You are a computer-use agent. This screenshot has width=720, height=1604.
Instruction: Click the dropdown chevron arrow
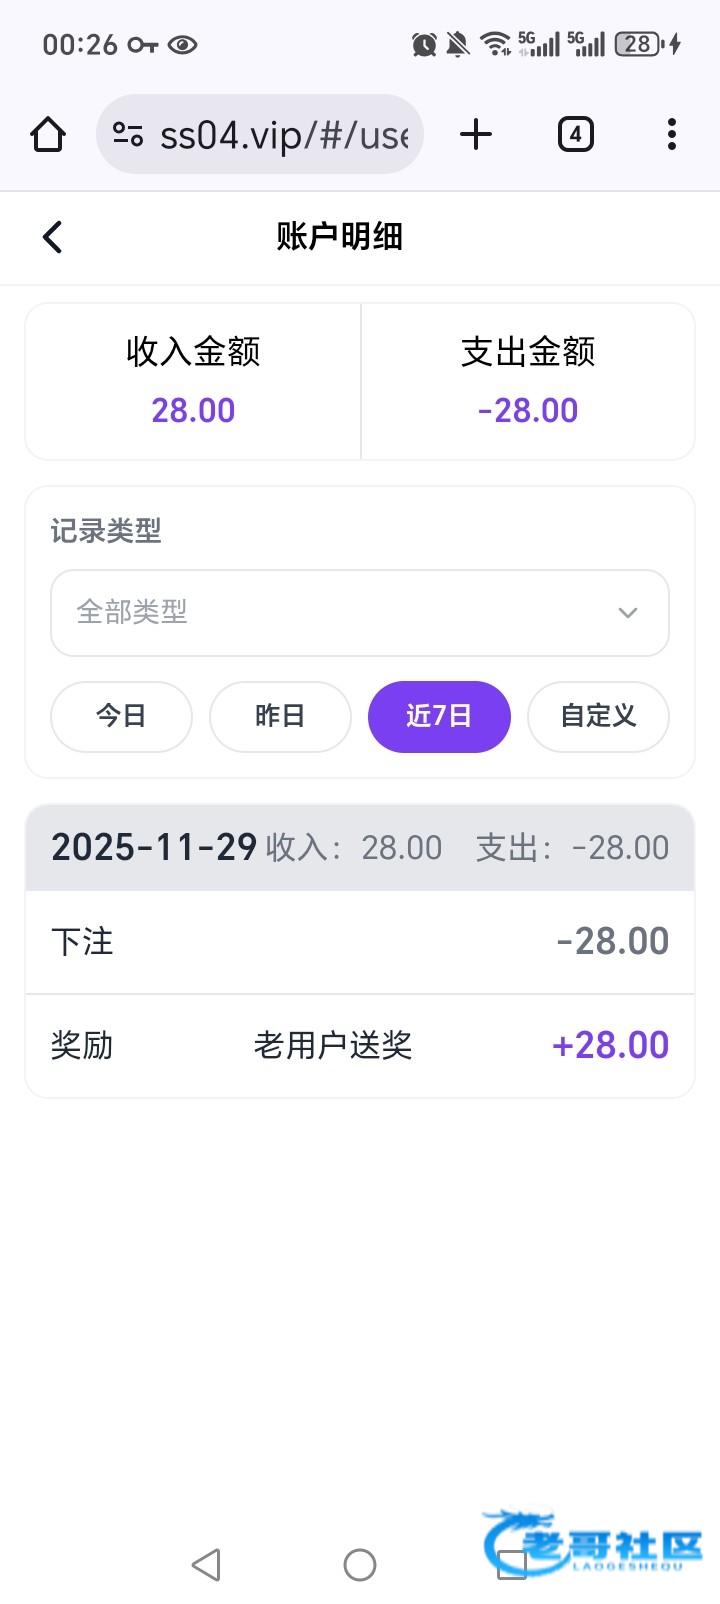tap(628, 612)
